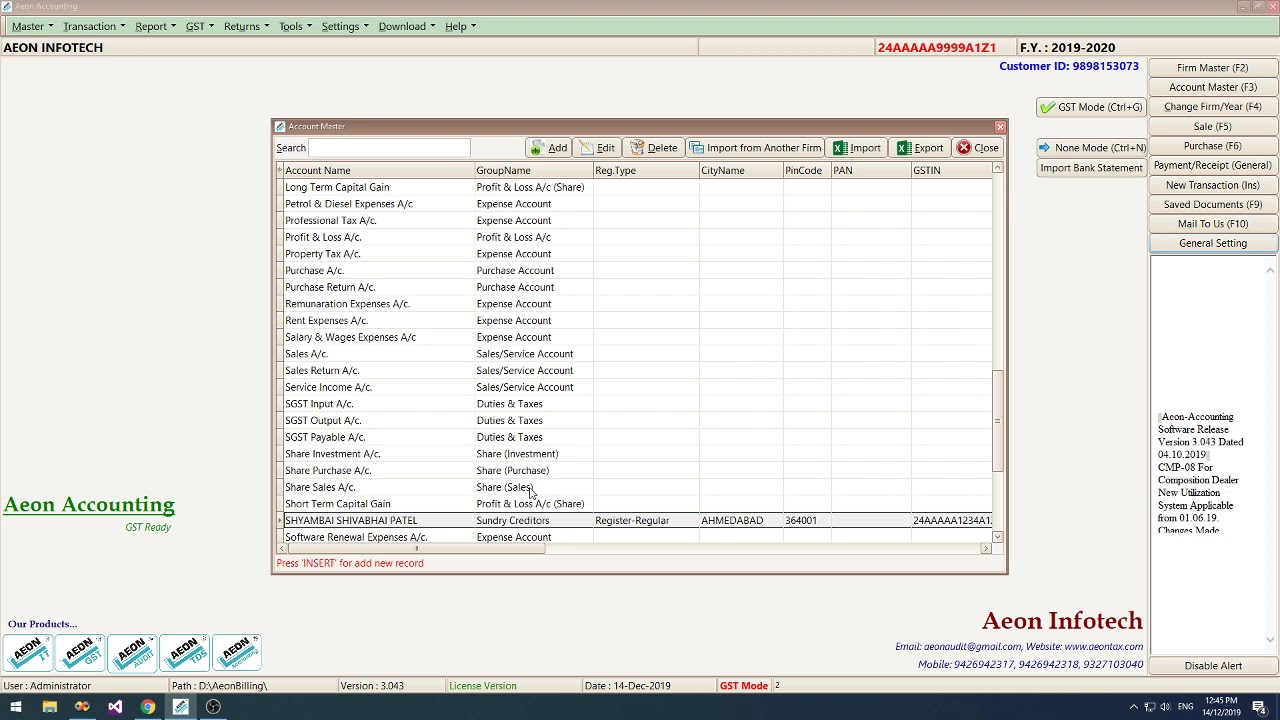Open Visual Studio from the taskbar
Viewport: 1280px width, 720px height.
click(115, 707)
